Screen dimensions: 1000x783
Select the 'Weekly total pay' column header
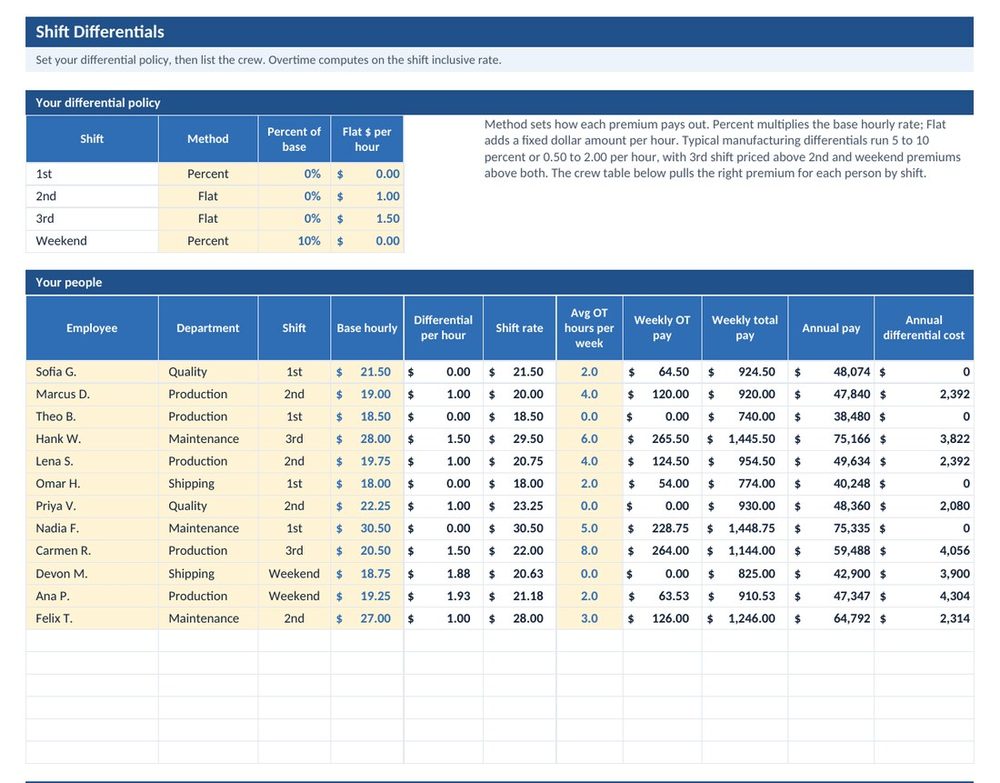745,328
